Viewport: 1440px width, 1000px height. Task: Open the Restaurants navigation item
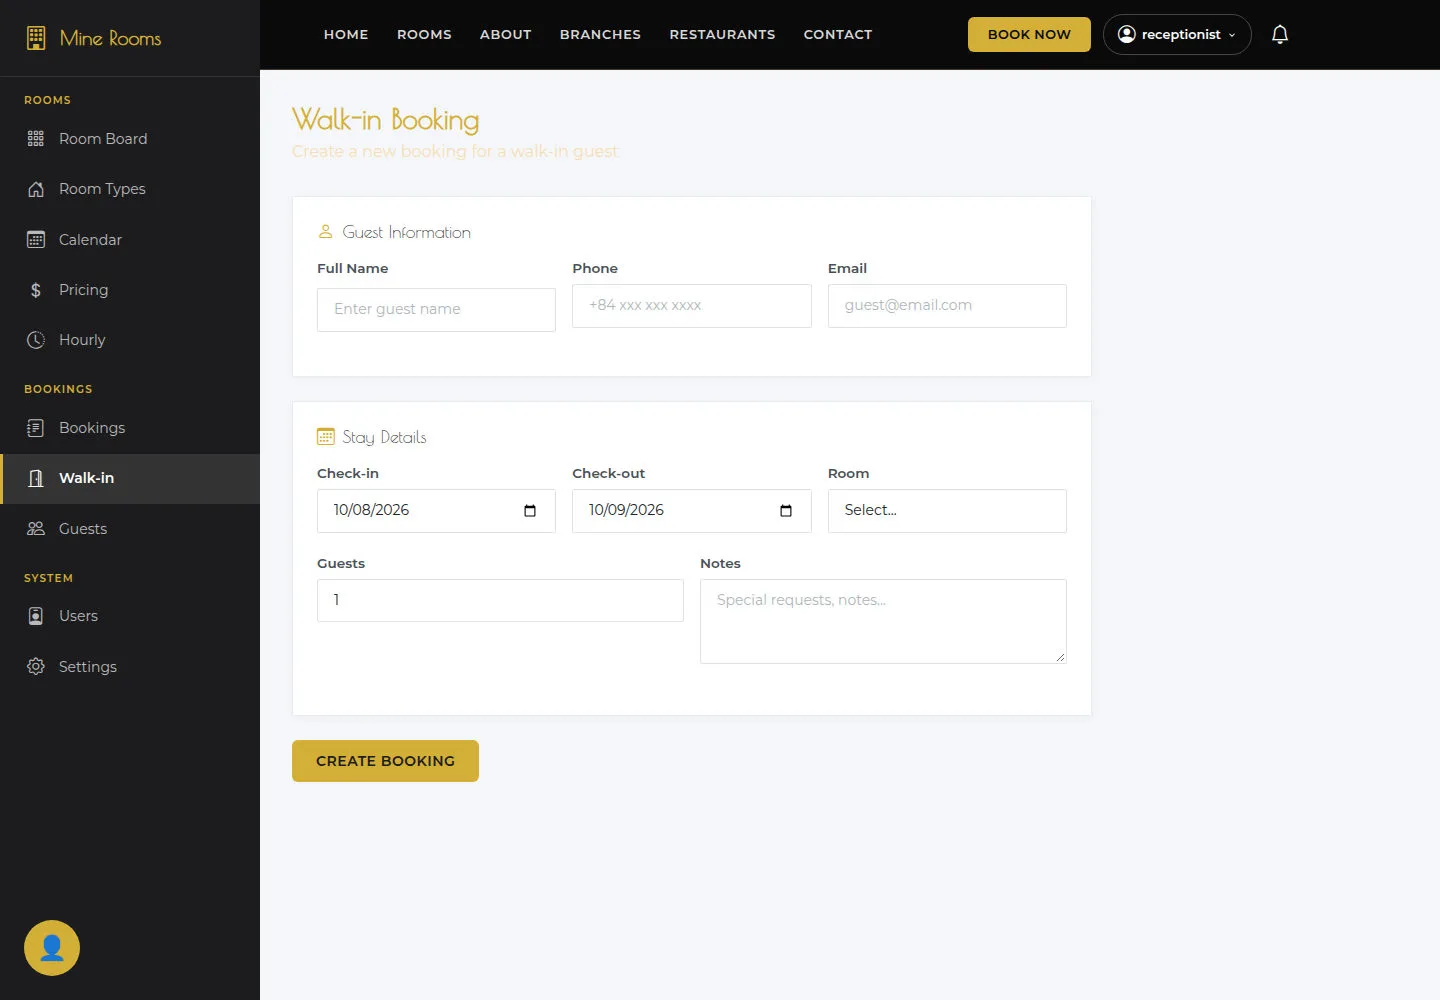pyautogui.click(x=722, y=35)
